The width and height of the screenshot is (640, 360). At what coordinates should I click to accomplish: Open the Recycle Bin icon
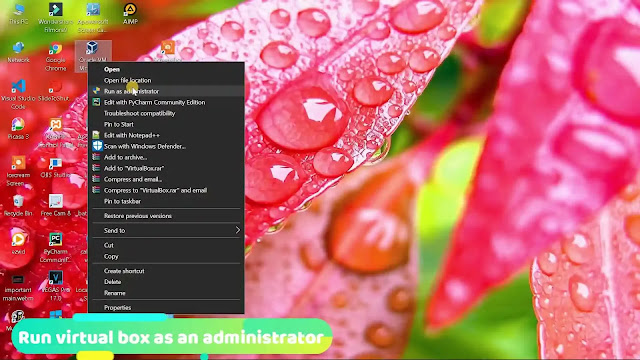(18, 205)
